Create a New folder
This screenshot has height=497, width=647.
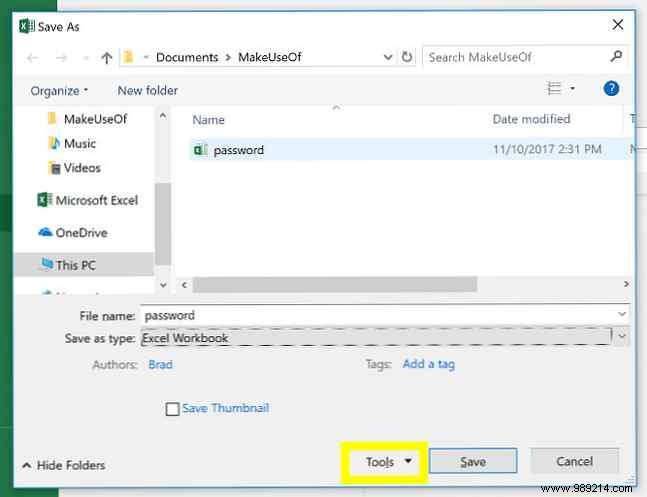148,90
